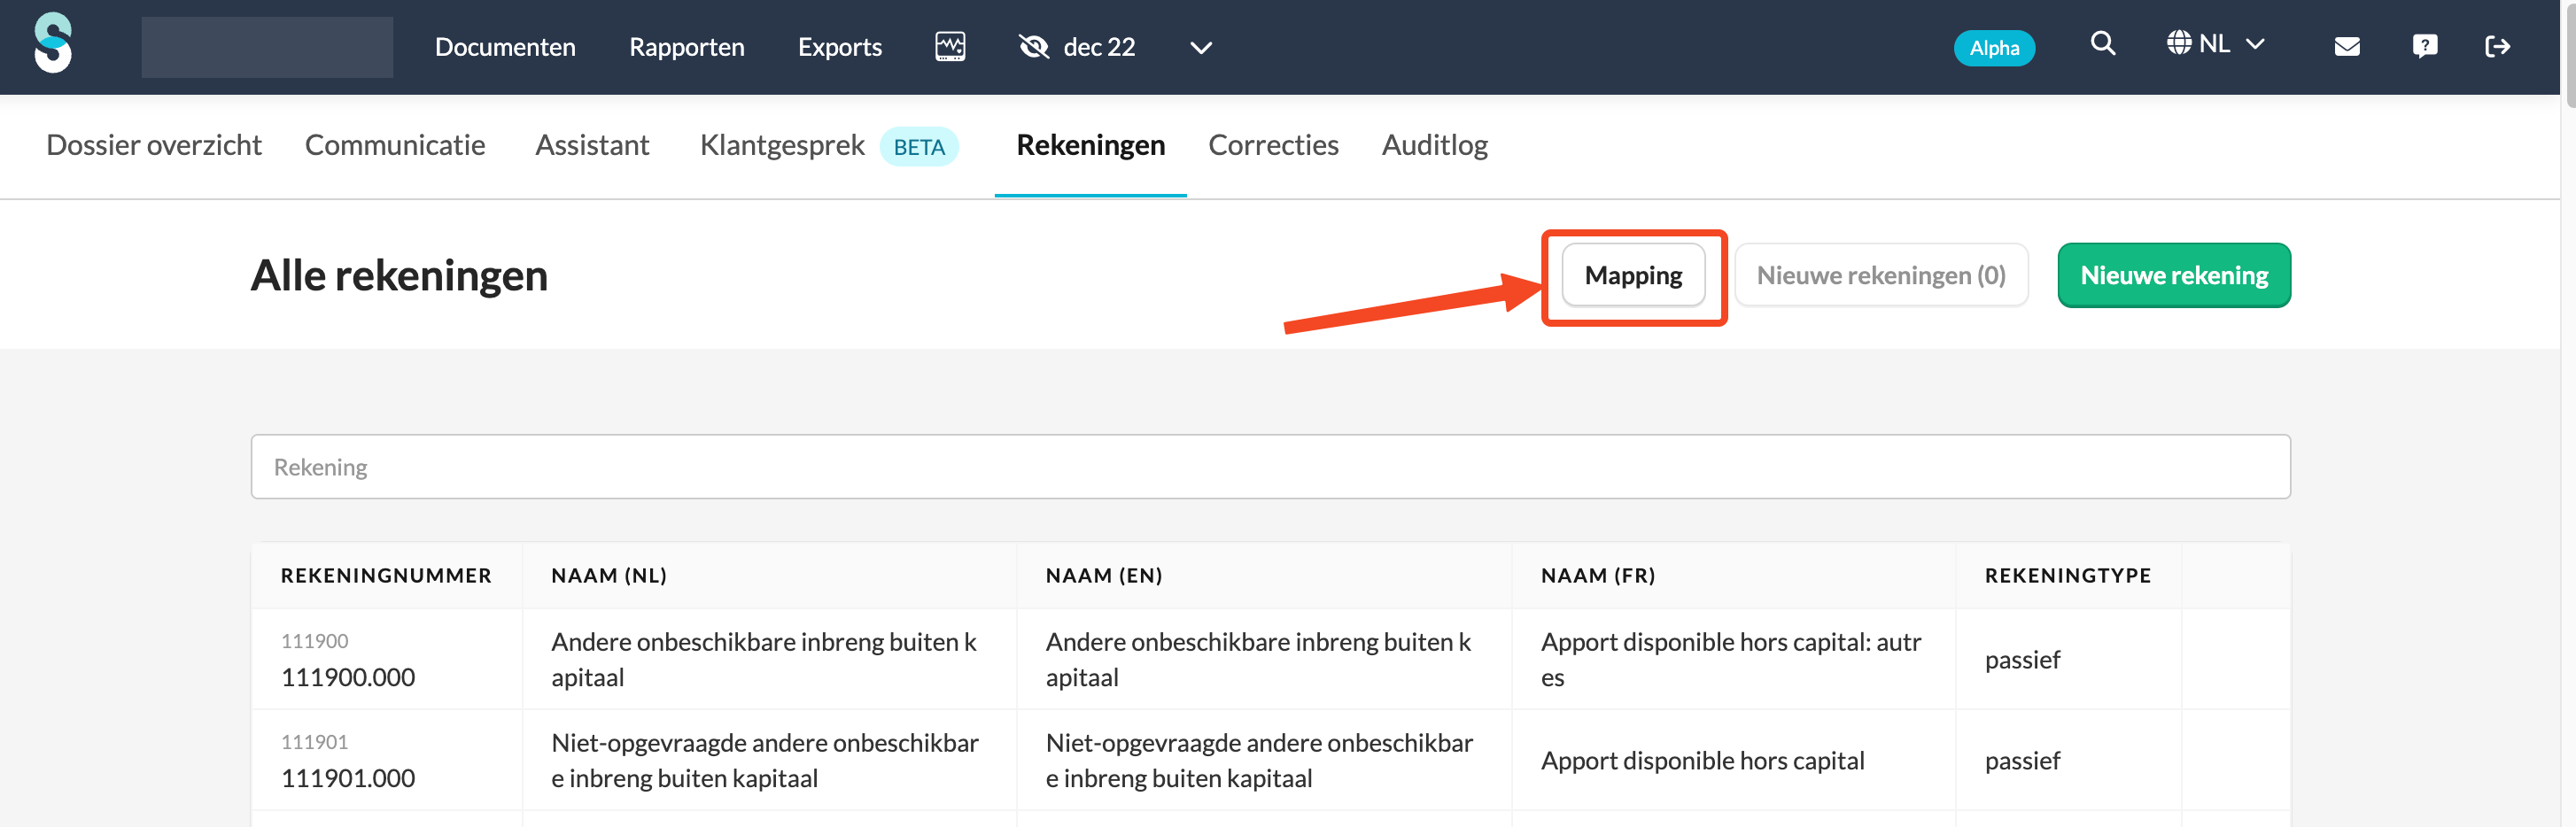
Task: Click the Mapping button
Action: pyautogui.click(x=1633, y=275)
